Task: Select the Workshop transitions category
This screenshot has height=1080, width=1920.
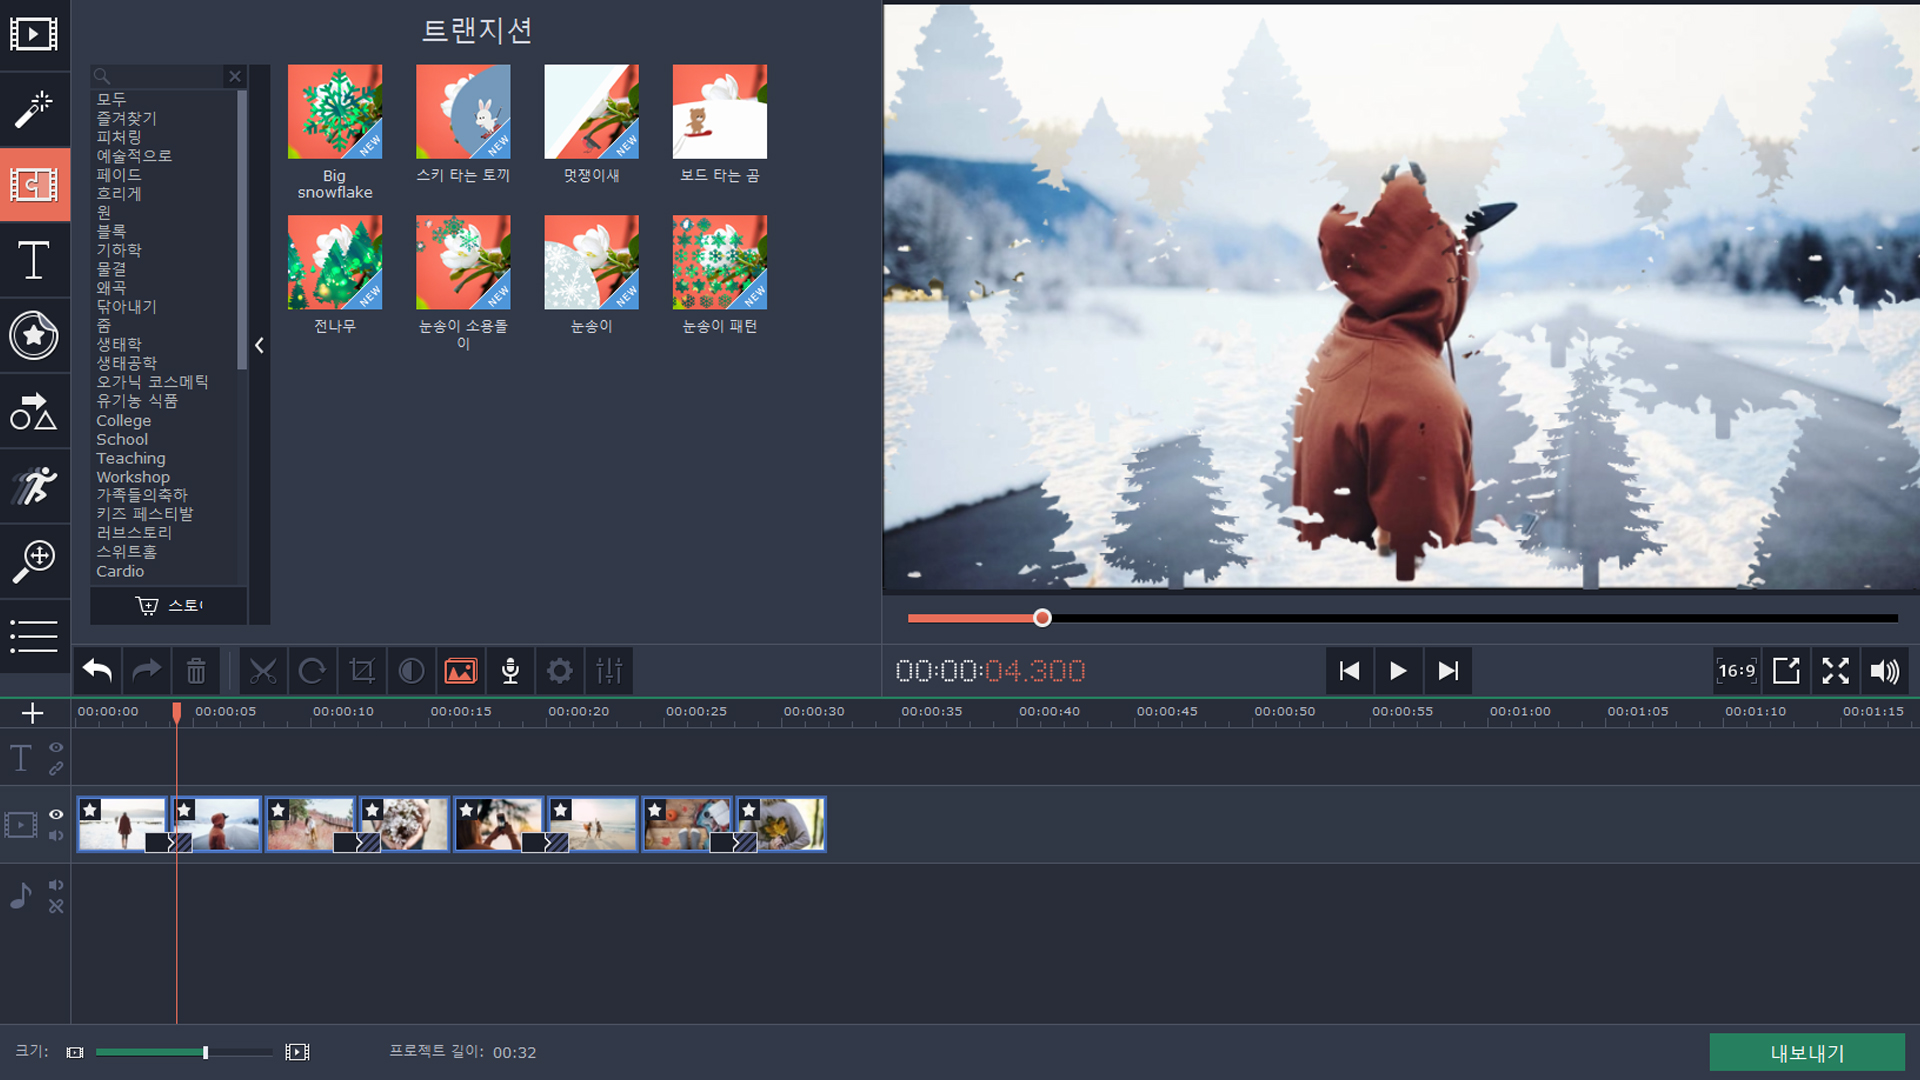Action: point(132,477)
